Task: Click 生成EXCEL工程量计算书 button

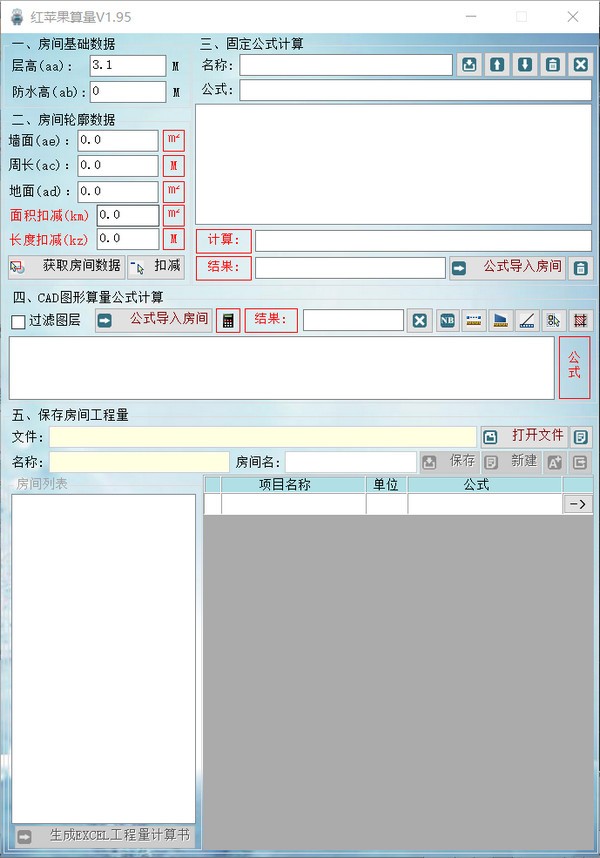Action: 104,836
